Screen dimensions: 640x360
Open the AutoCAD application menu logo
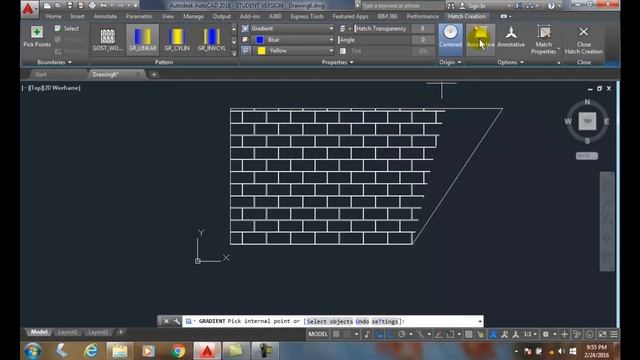point(28,8)
